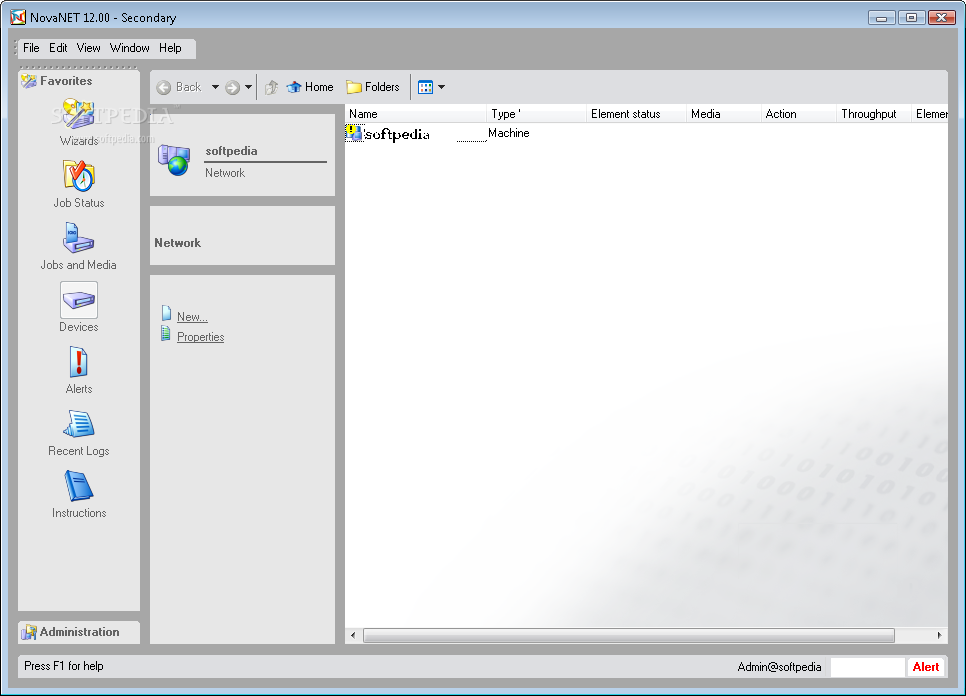This screenshot has width=966, height=696.
Task: Click the Views grid icon
Action: [425, 87]
